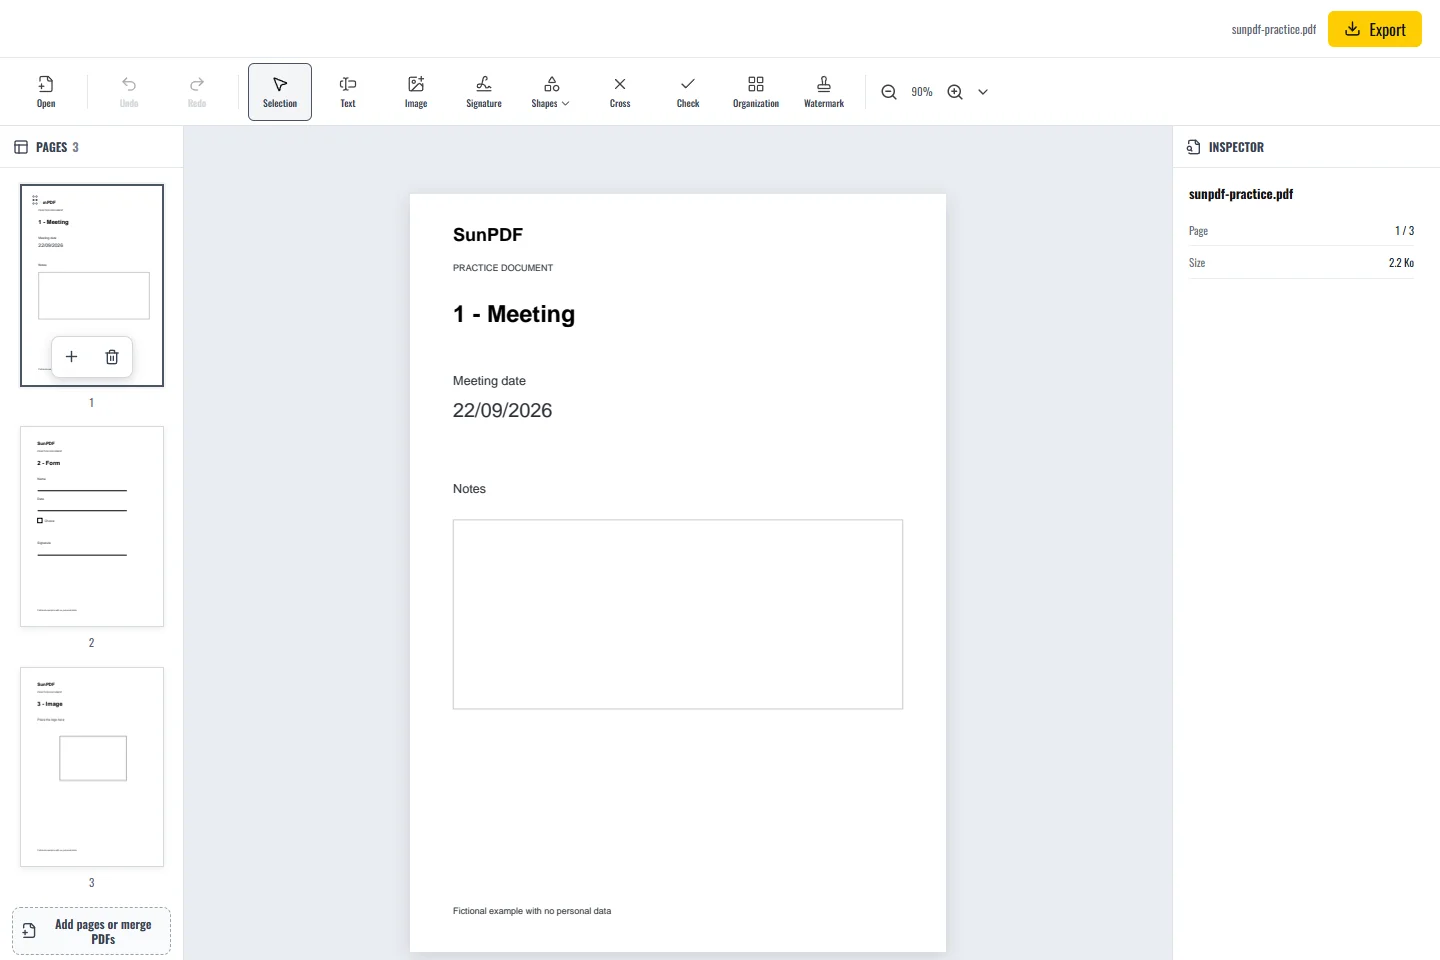Screen dimensions: 1440x960
Task: Activate the Selection tool
Action: 280,92
